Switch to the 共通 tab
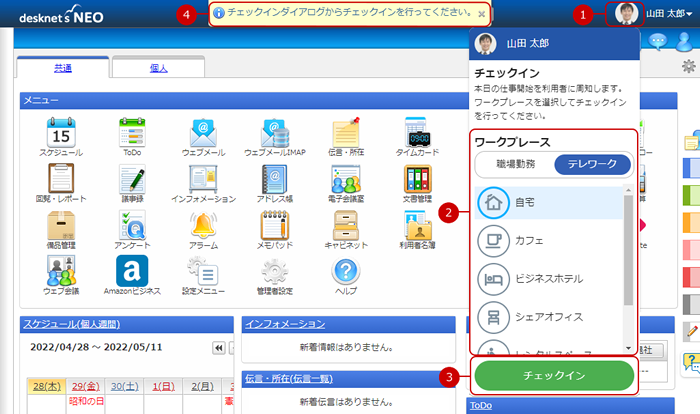The width and height of the screenshot is (700, 414). (x=63, y=68)
